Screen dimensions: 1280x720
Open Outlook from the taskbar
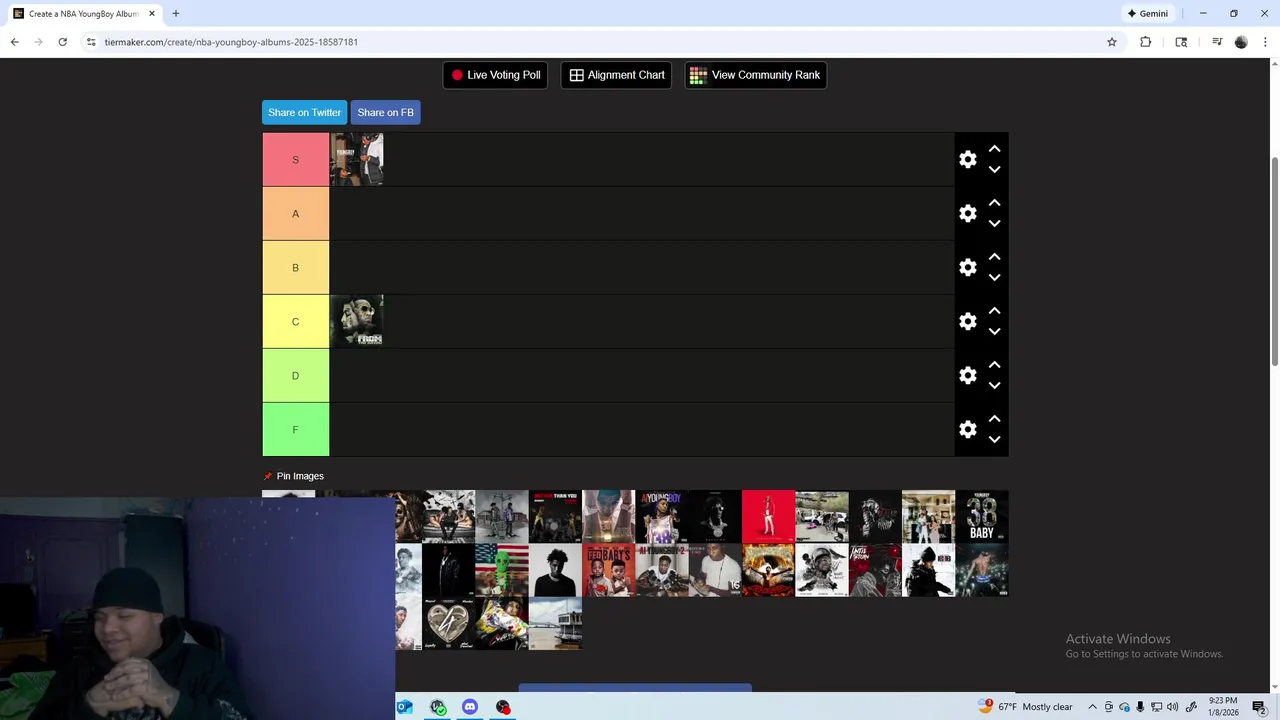pos(404,707)
